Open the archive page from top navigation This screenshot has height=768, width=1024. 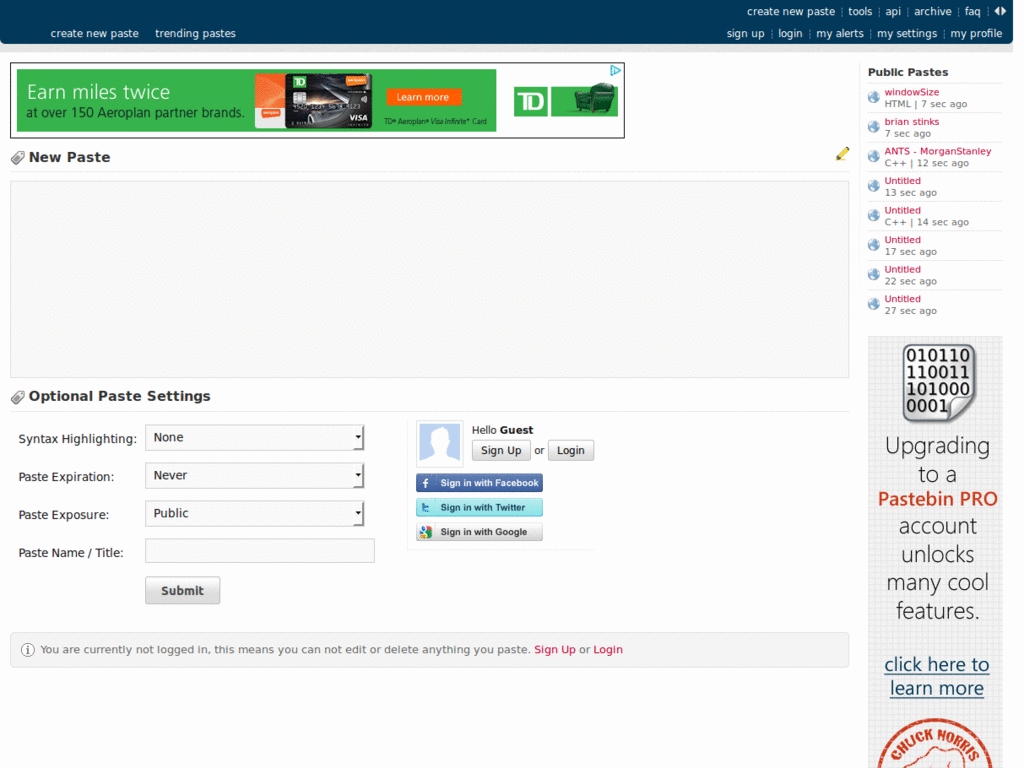pyautogui.click(x=932, y=11)
